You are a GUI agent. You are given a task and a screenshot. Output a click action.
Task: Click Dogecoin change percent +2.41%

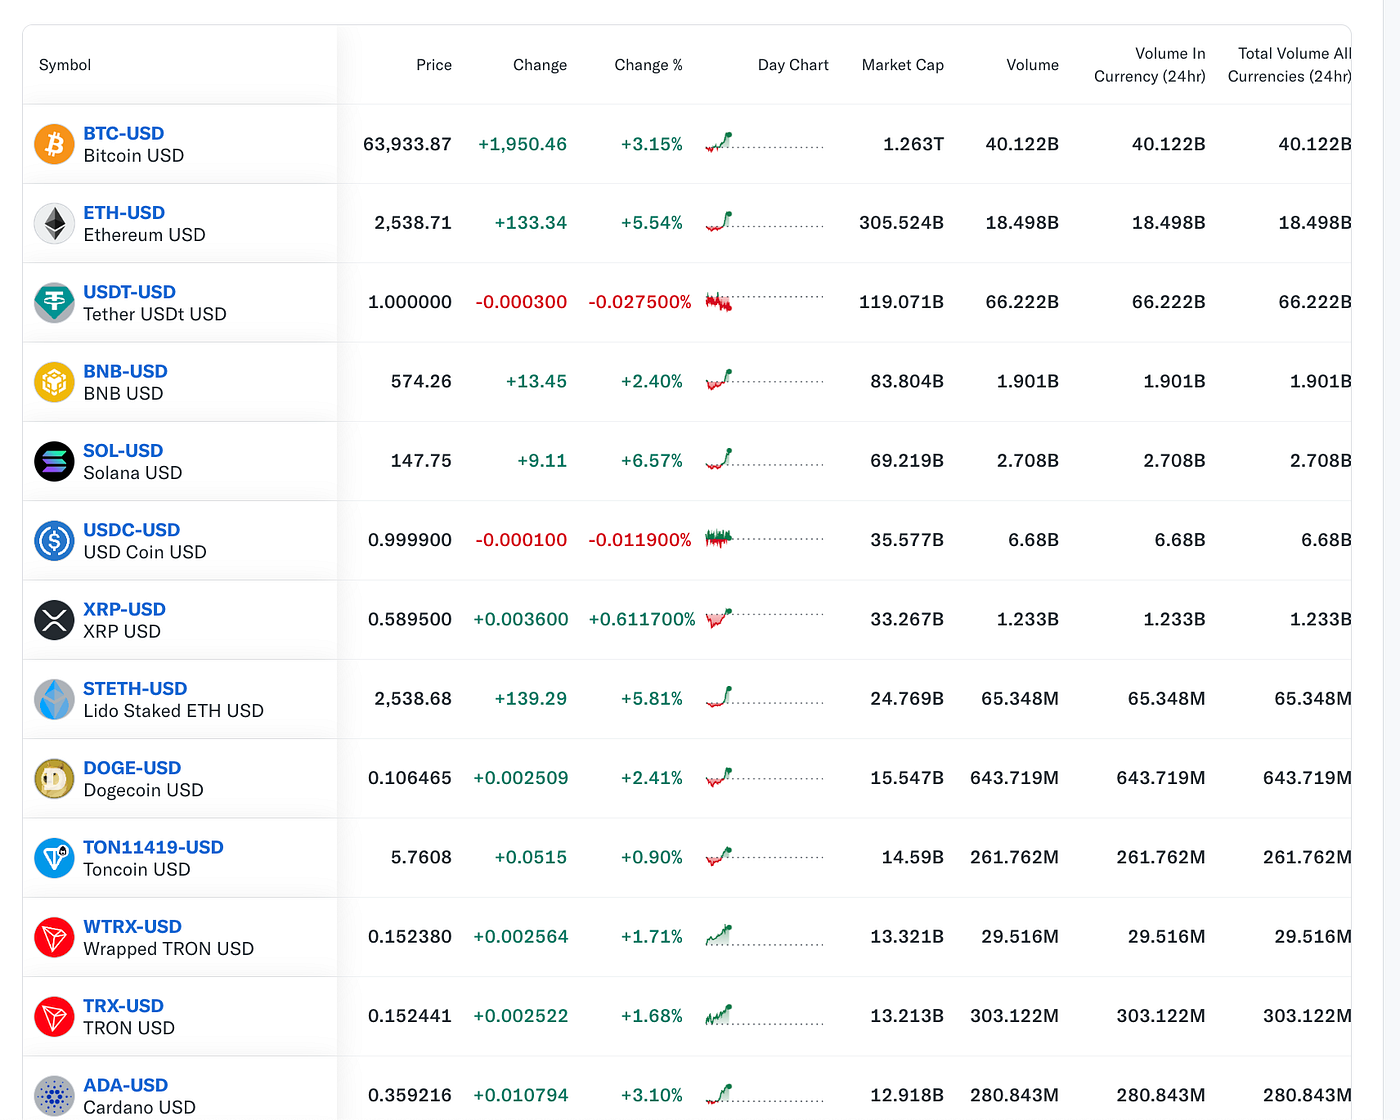652,778
